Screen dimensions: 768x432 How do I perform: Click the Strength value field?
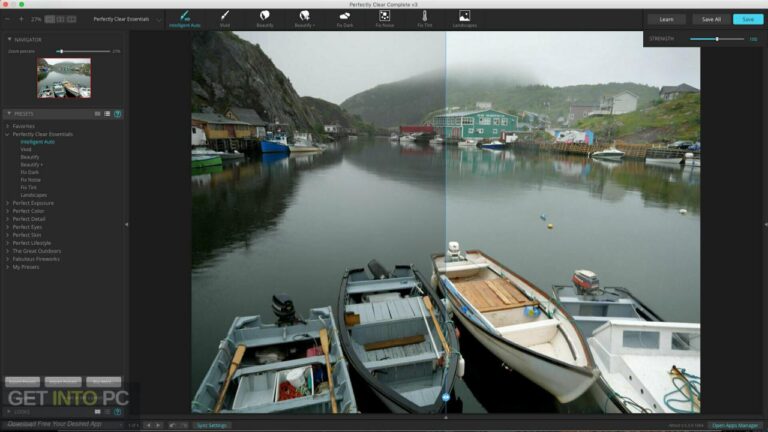(753, 39)
